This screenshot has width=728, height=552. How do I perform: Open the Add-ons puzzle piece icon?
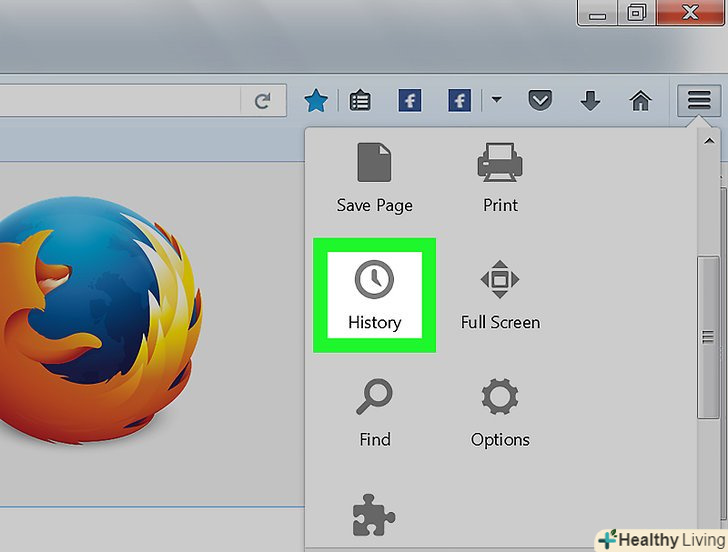374,518
